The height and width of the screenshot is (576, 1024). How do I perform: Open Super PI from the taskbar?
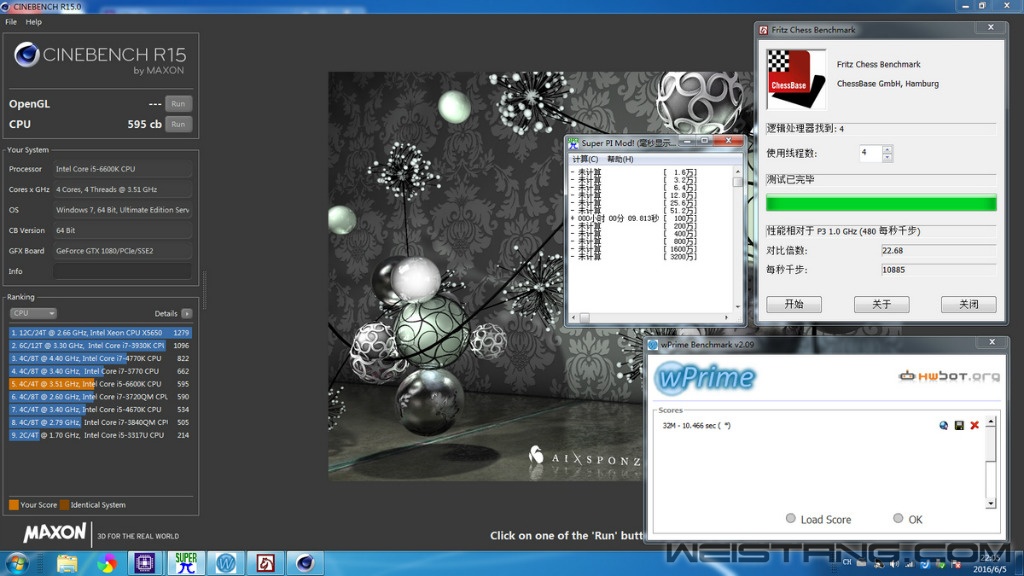click(x=186, y=562)
